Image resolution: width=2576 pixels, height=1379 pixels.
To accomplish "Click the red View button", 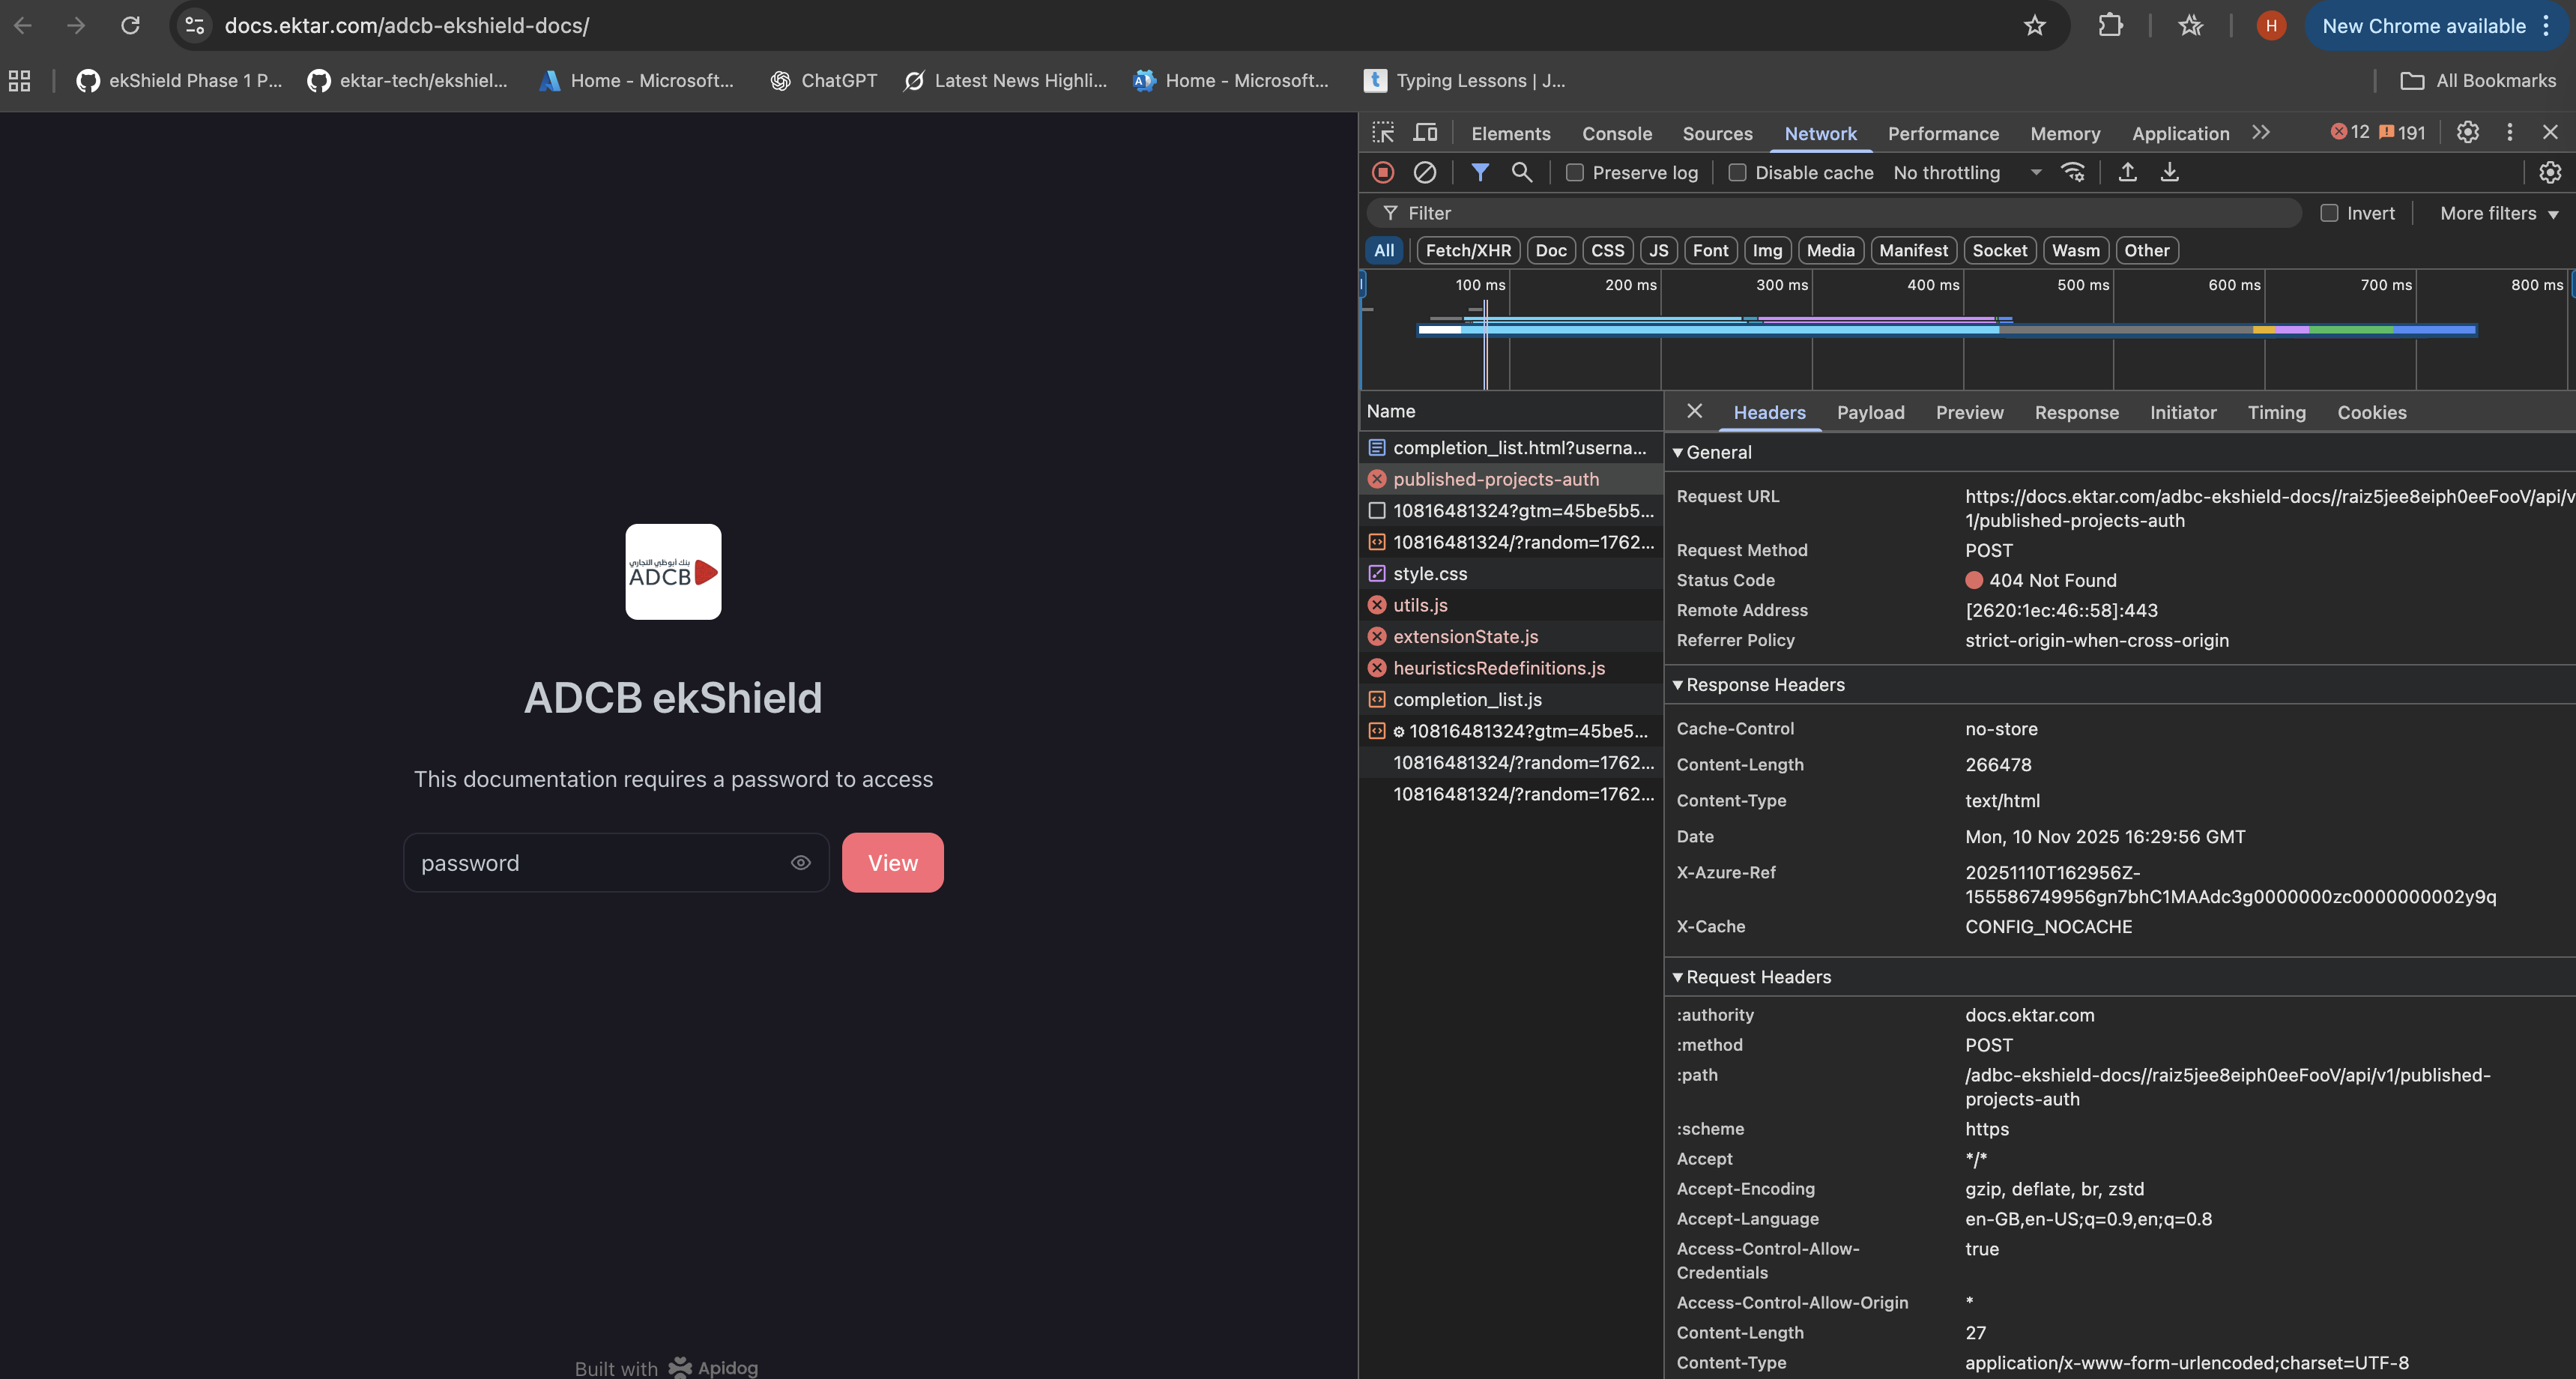I will point(892,862).
